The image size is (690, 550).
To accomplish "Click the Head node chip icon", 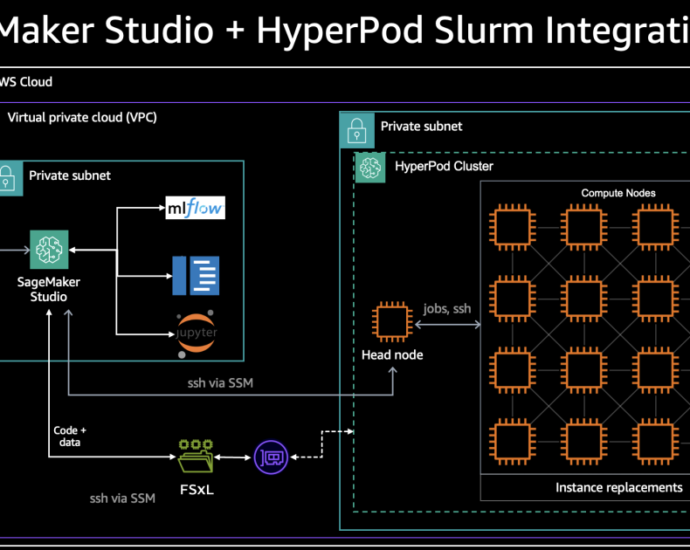I will click(x=392, y=322).
